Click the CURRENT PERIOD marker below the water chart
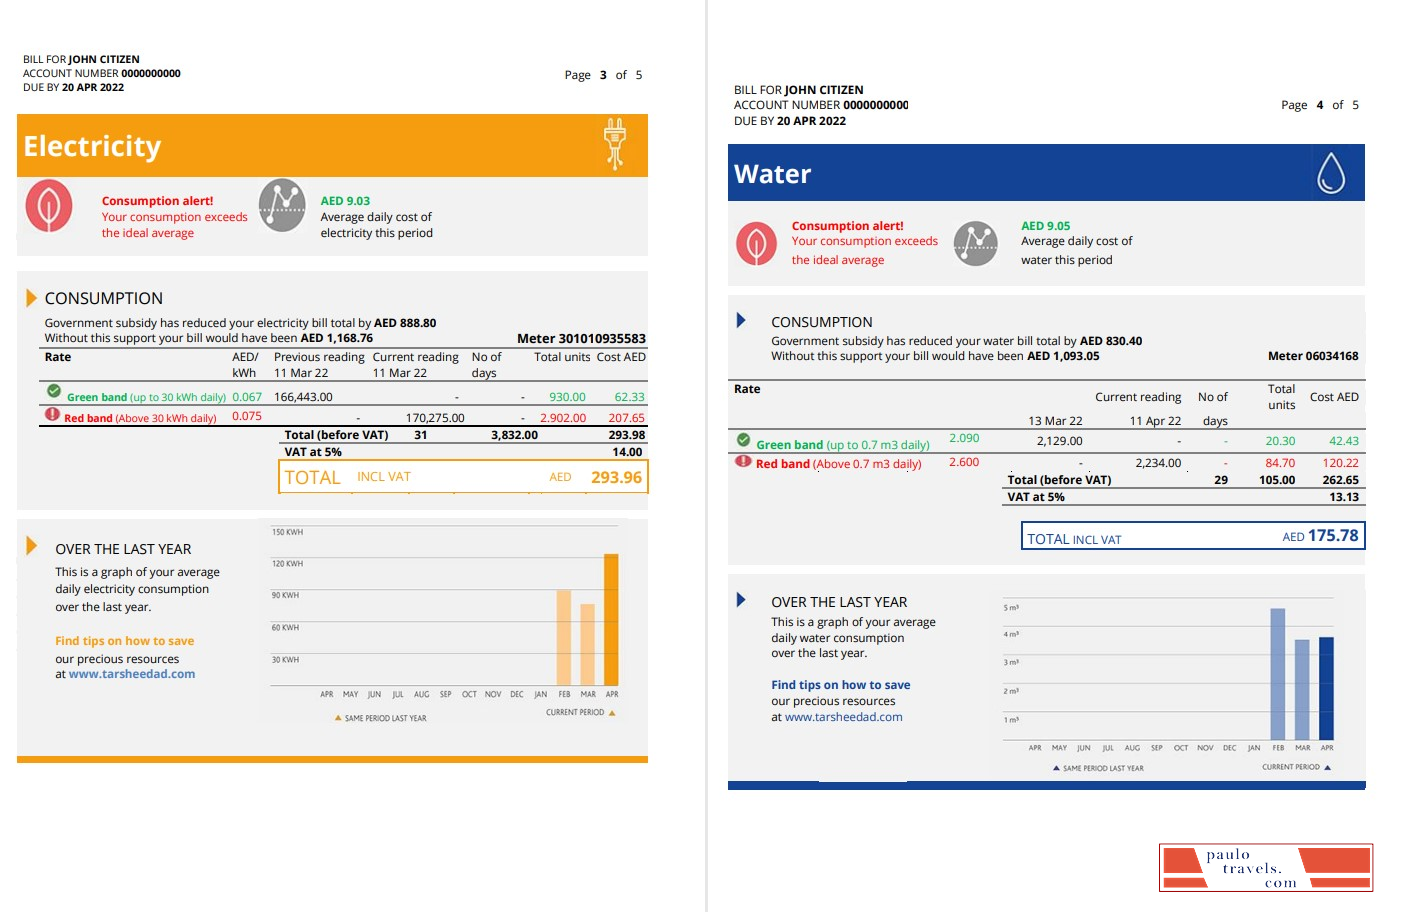 1289,767
